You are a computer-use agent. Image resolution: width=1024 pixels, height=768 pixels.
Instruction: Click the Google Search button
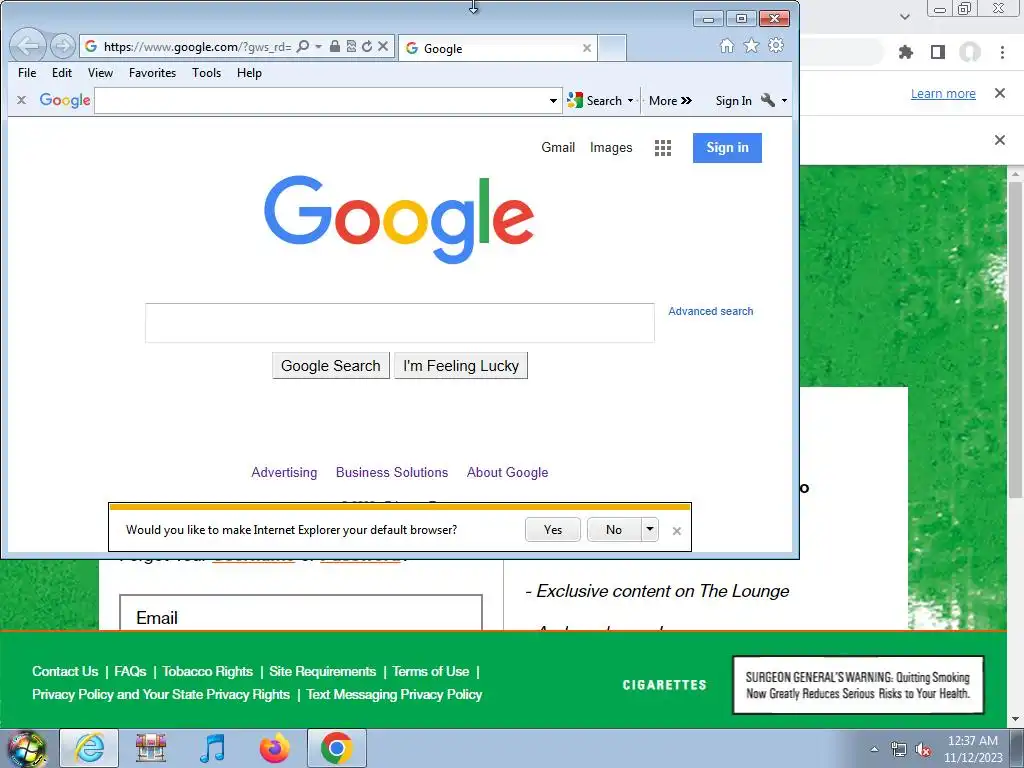(x=330, y=366)
